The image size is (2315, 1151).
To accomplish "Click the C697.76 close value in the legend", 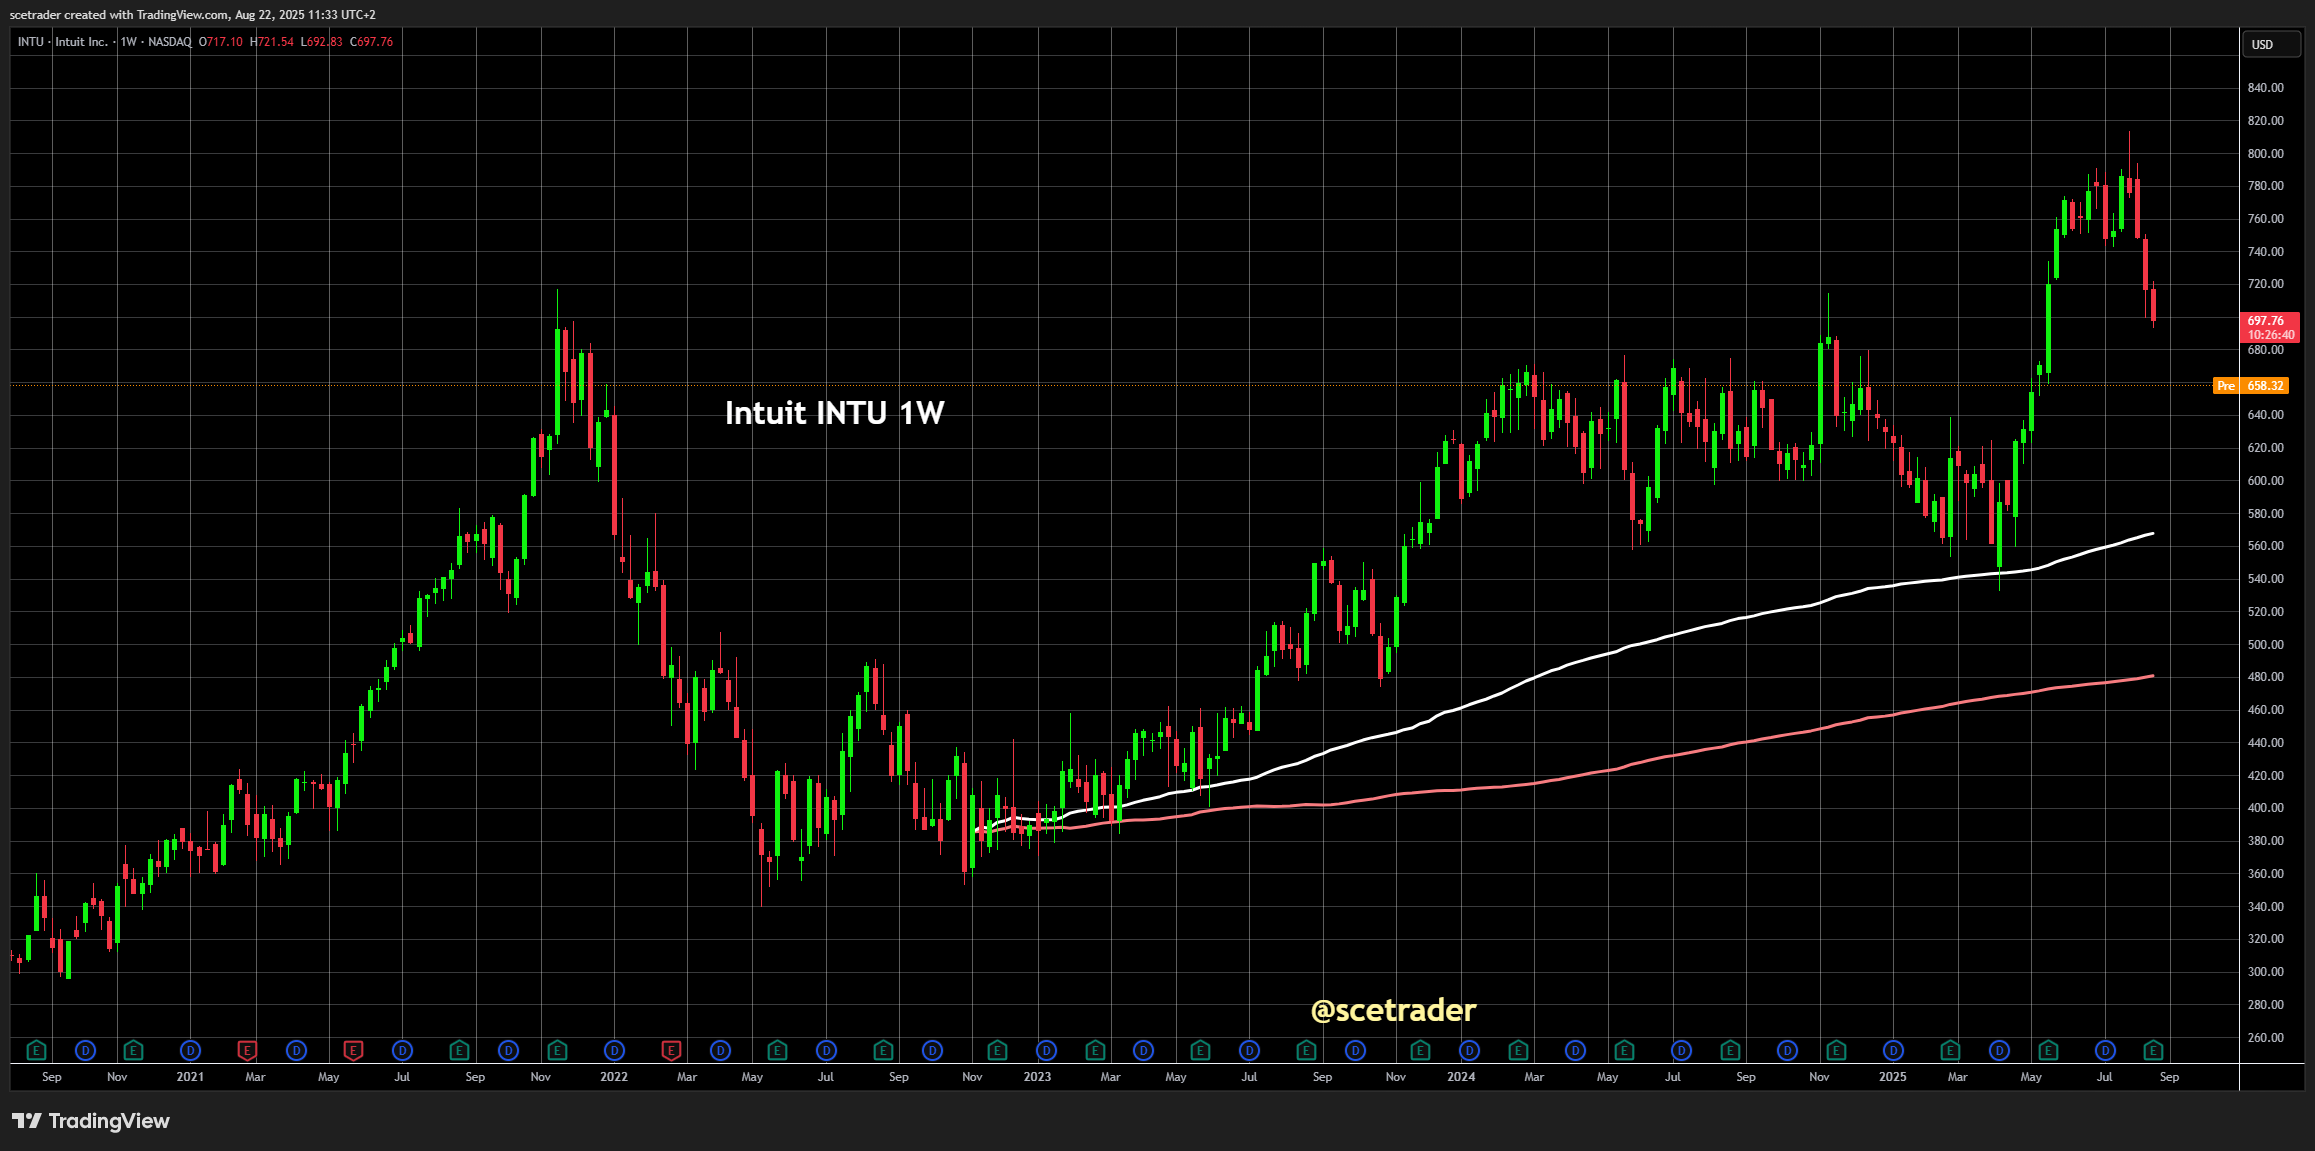I will coord(372,42).
